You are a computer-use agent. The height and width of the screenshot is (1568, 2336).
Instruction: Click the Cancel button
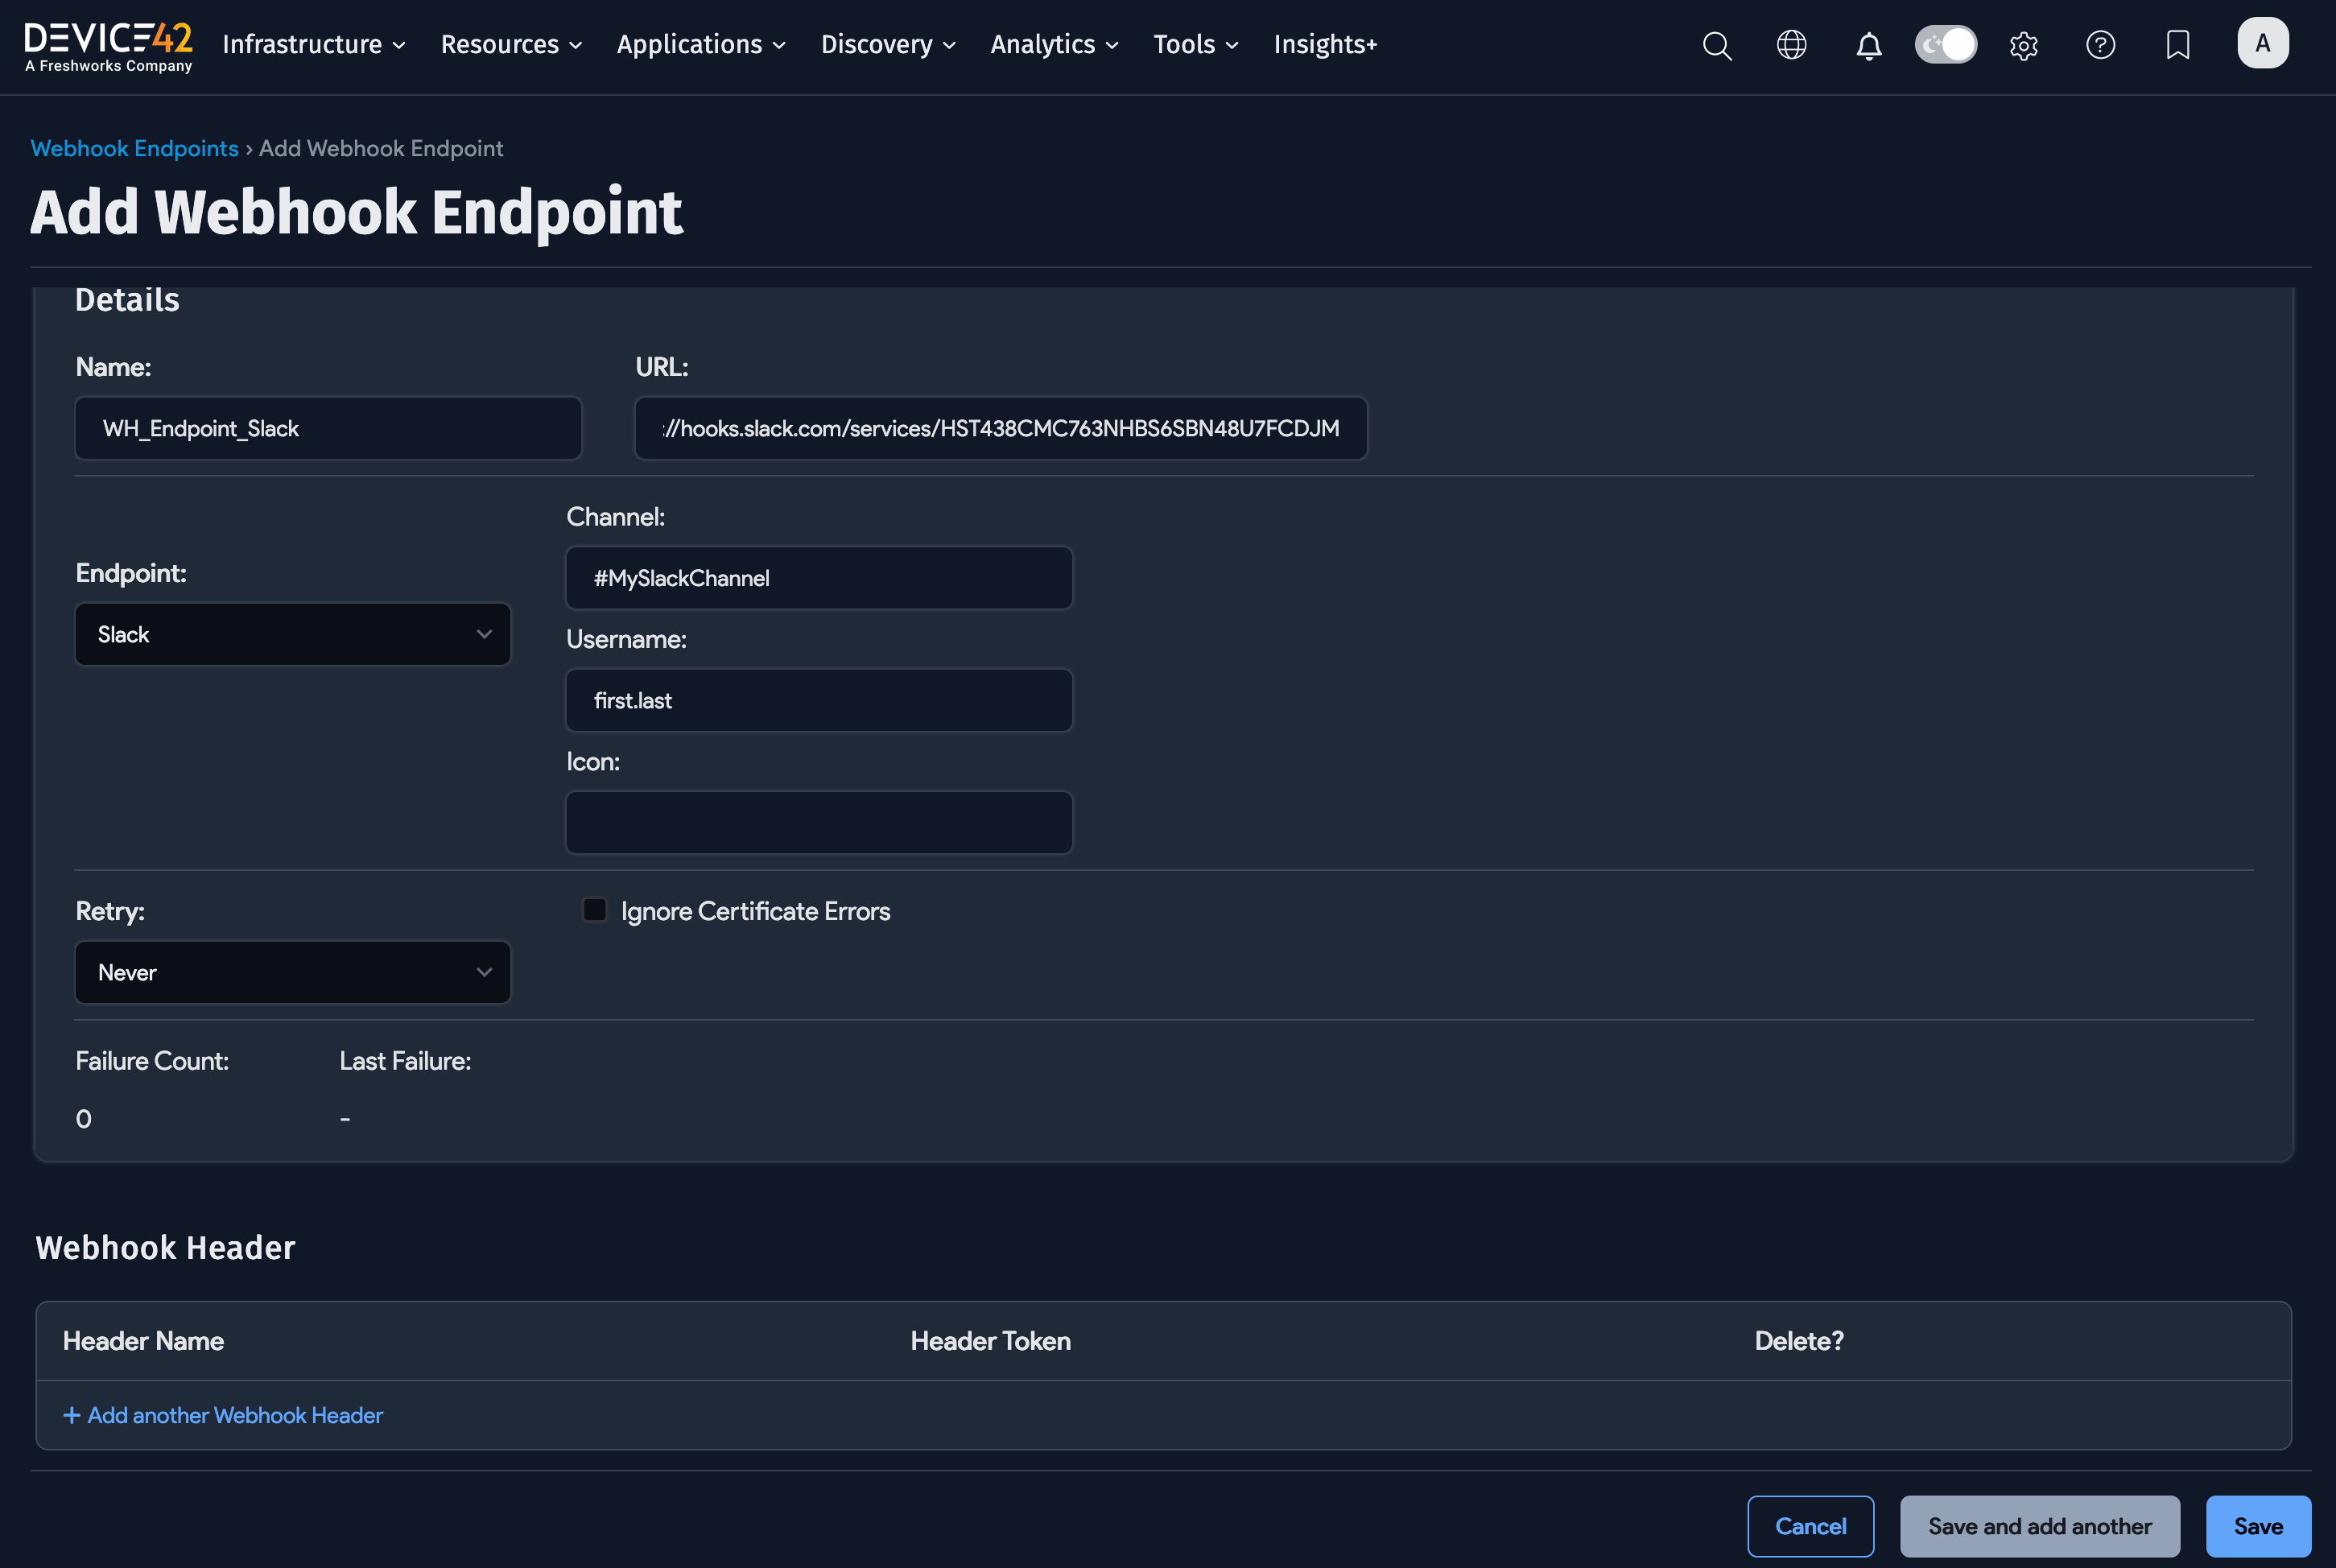[1810, 1526]
